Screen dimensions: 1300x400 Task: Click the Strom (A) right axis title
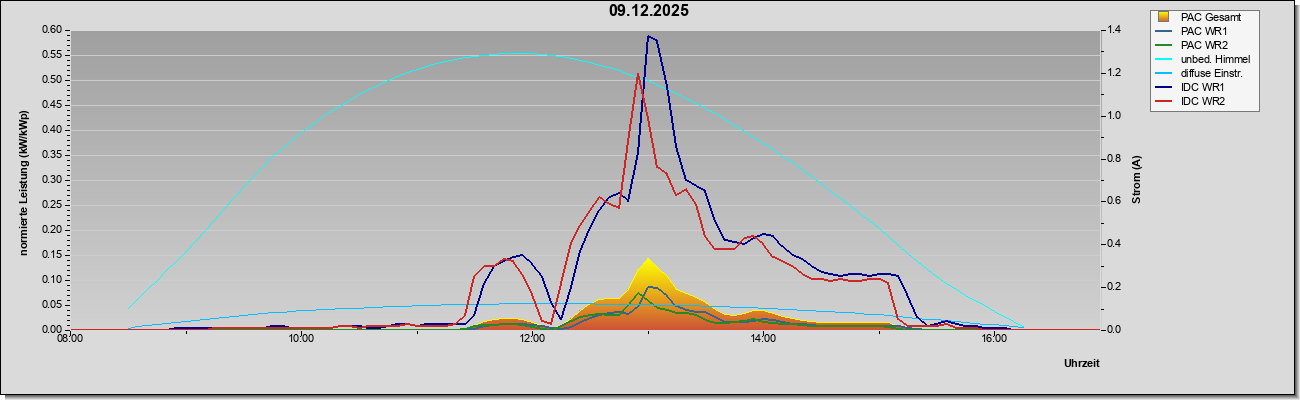coord(1137,180)
